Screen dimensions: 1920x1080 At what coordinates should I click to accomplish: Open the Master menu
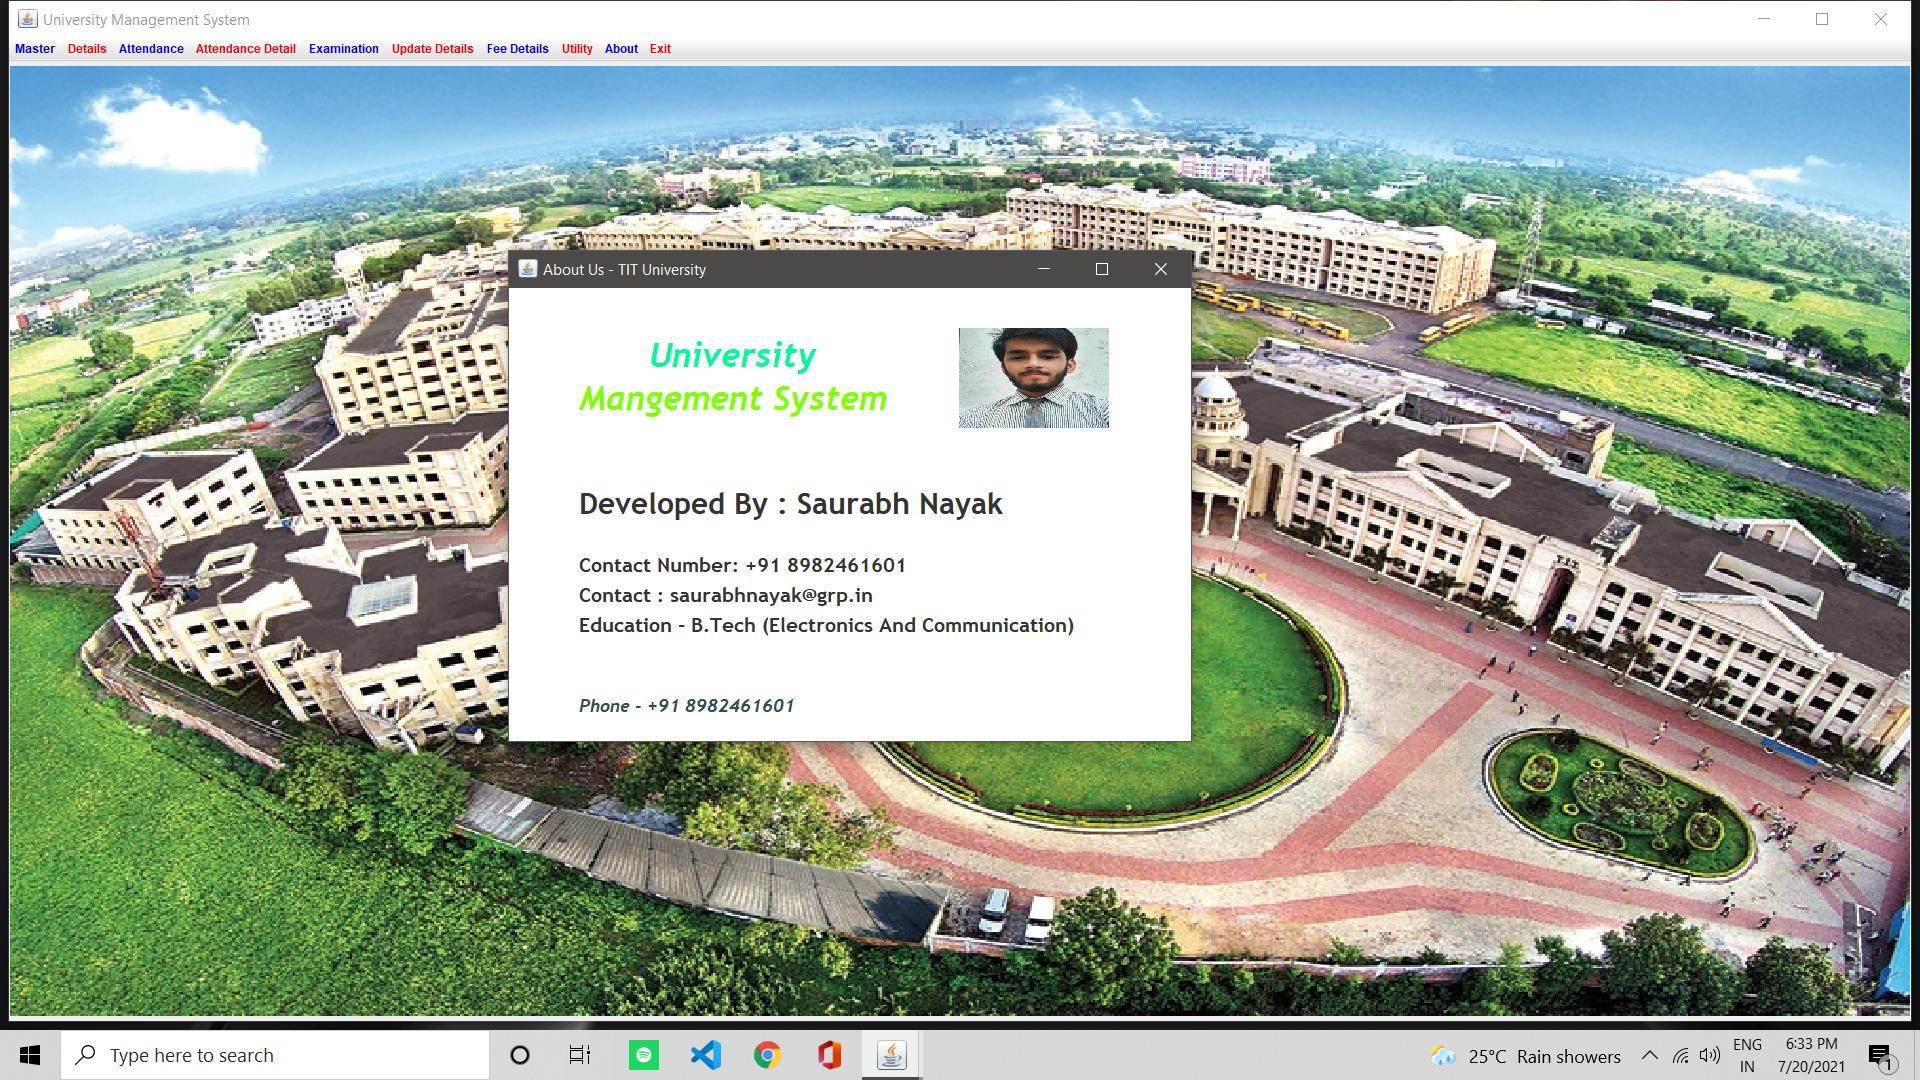[35, 49]
